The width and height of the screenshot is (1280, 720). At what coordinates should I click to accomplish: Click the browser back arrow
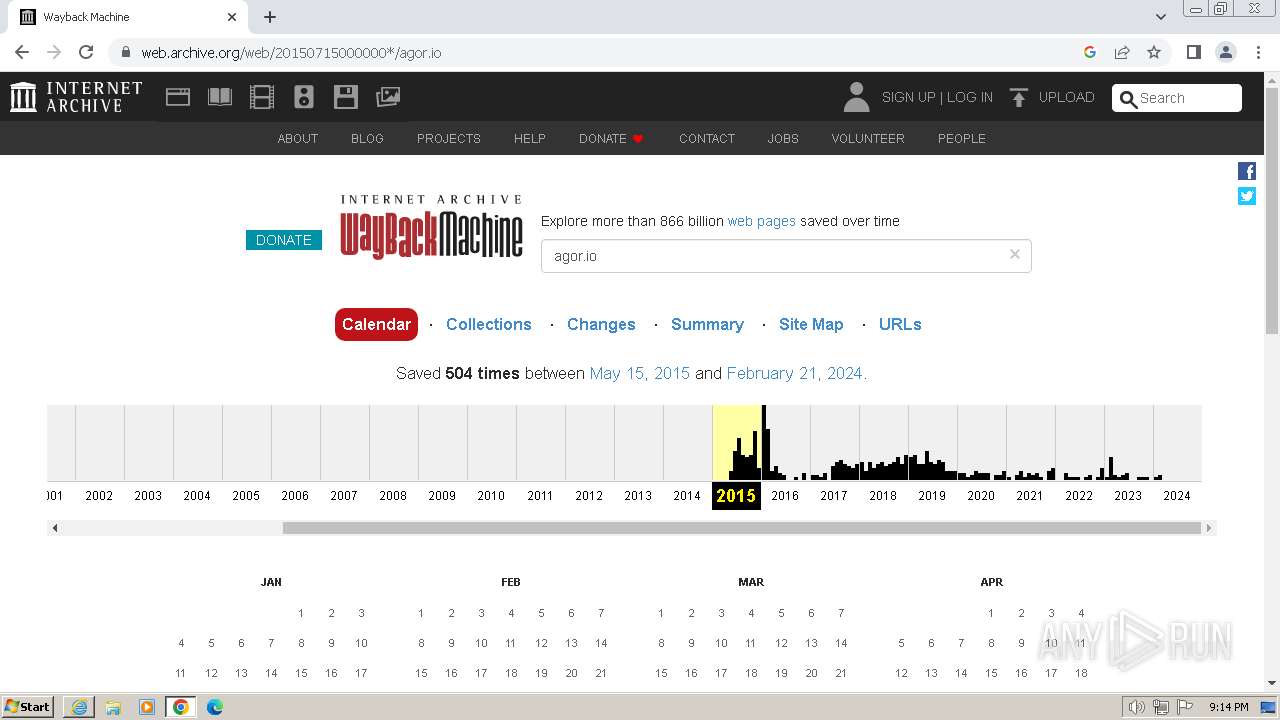[x=22, y=52]
